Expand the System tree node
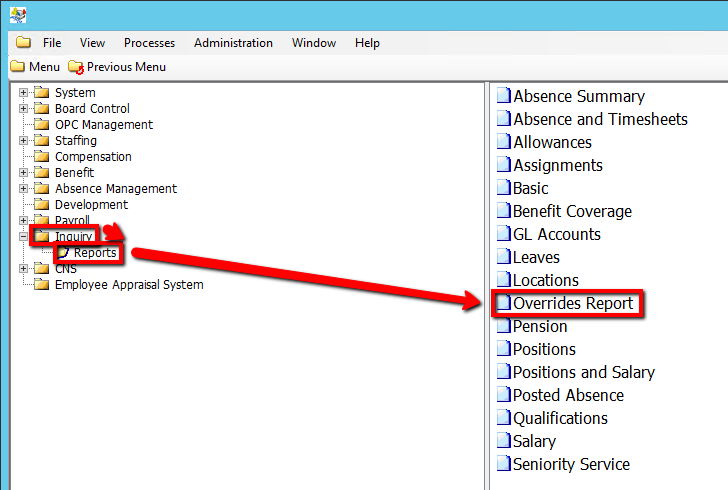Viewport: 728px width, 490px height. pyautogui.click(x=23, y=93)
